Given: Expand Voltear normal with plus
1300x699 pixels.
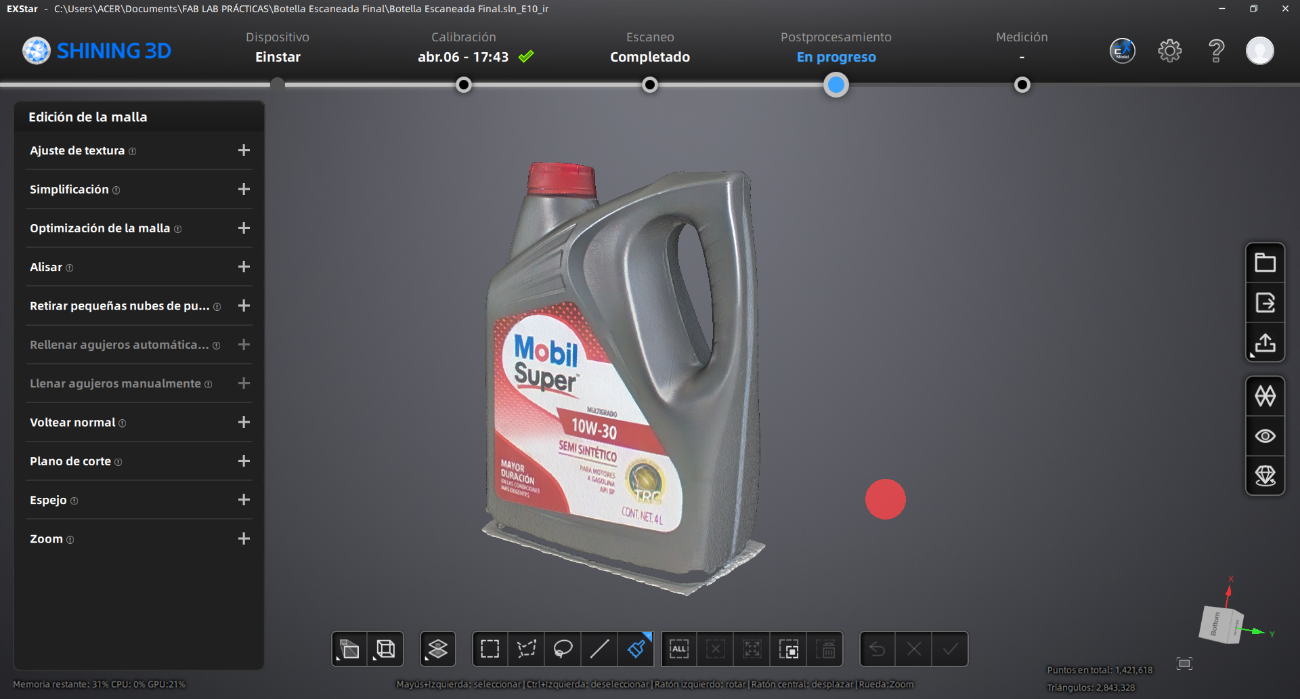Looking at the screenshot, I should click(243, 422).
